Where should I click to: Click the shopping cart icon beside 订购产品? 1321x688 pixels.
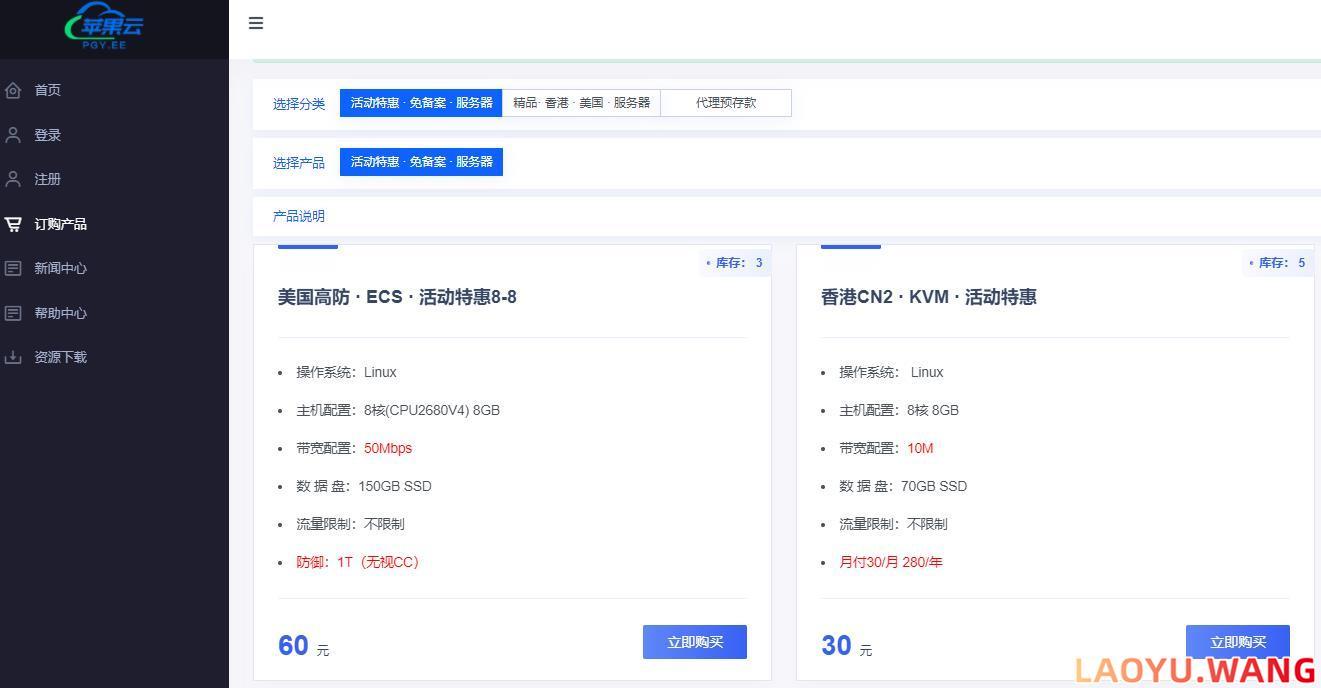pos(13,224)
